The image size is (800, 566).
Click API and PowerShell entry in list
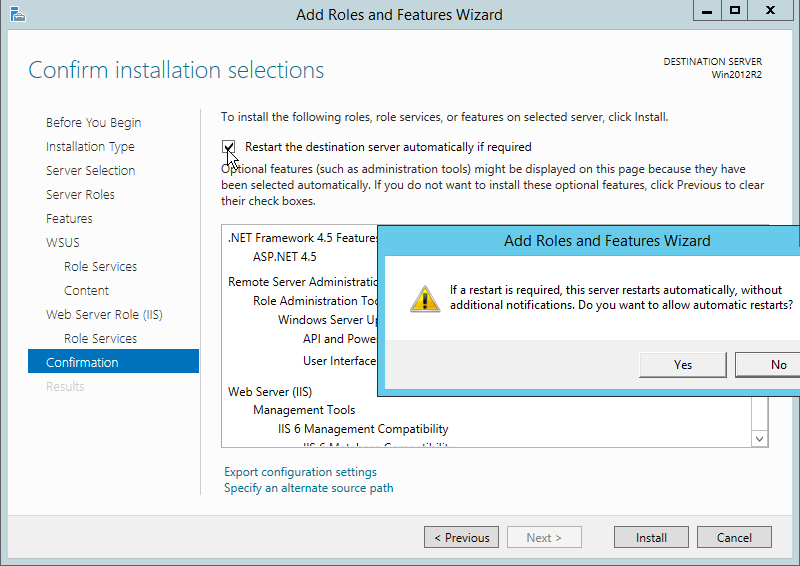pos(340,338)
